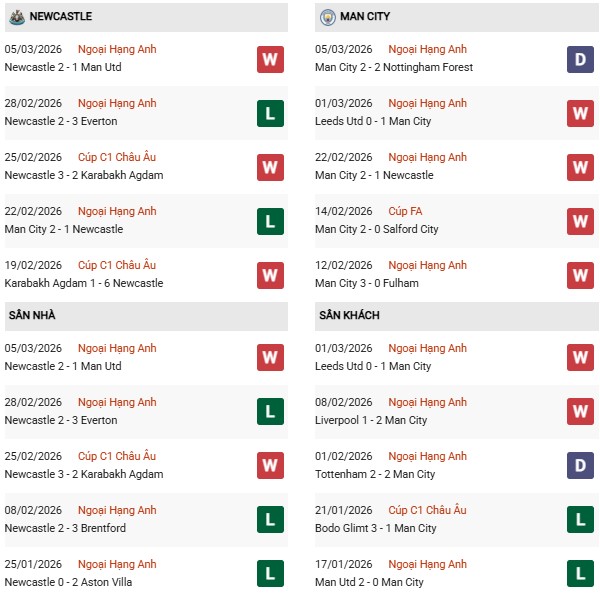Click the NEWCASTLE team heading
The image size is (600, 595).
pos(61,16)
